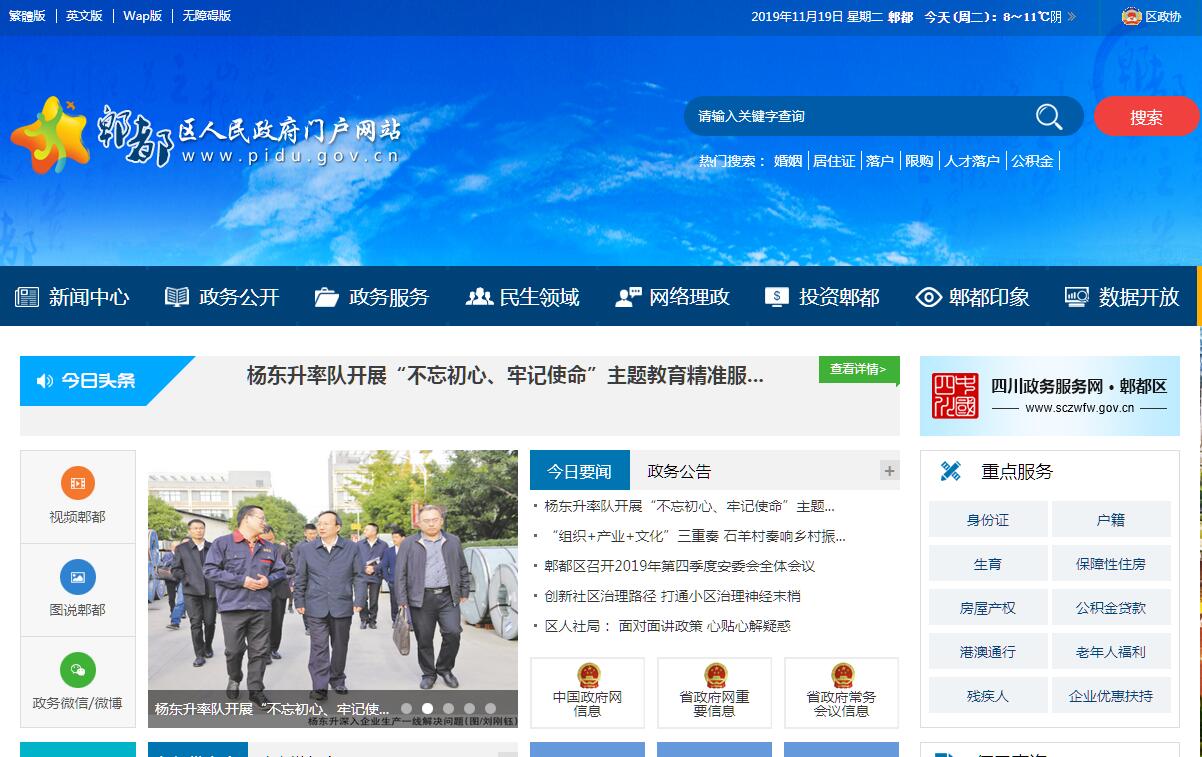Open the 图说郫都 picture icon

(77, 576)
